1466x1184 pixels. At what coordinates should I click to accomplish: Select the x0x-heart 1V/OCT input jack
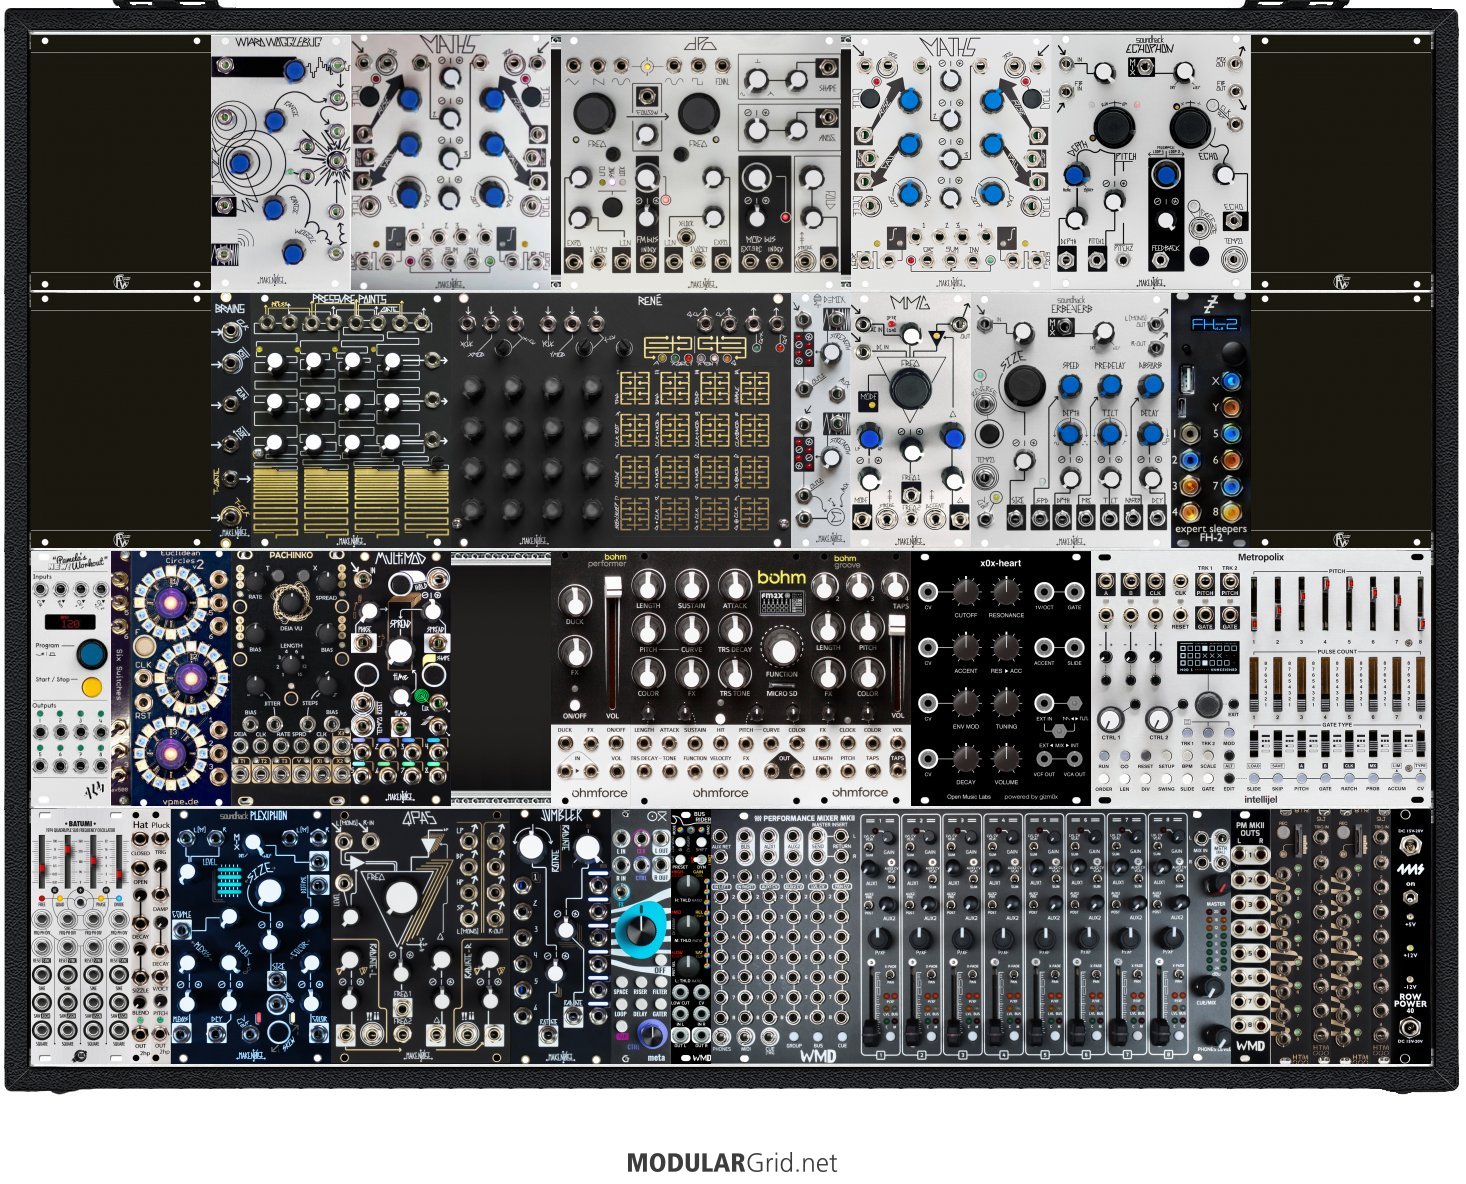tap(1045, 591)
